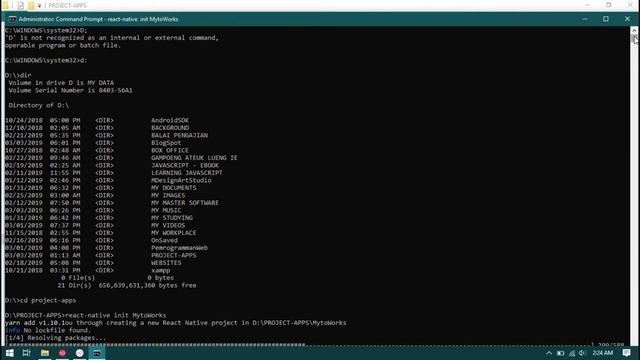Viewport: 640px width, 360px height.
Task: Click the MY VIDEOS entry
Action: pyautogui.click(x=168, y=225)
